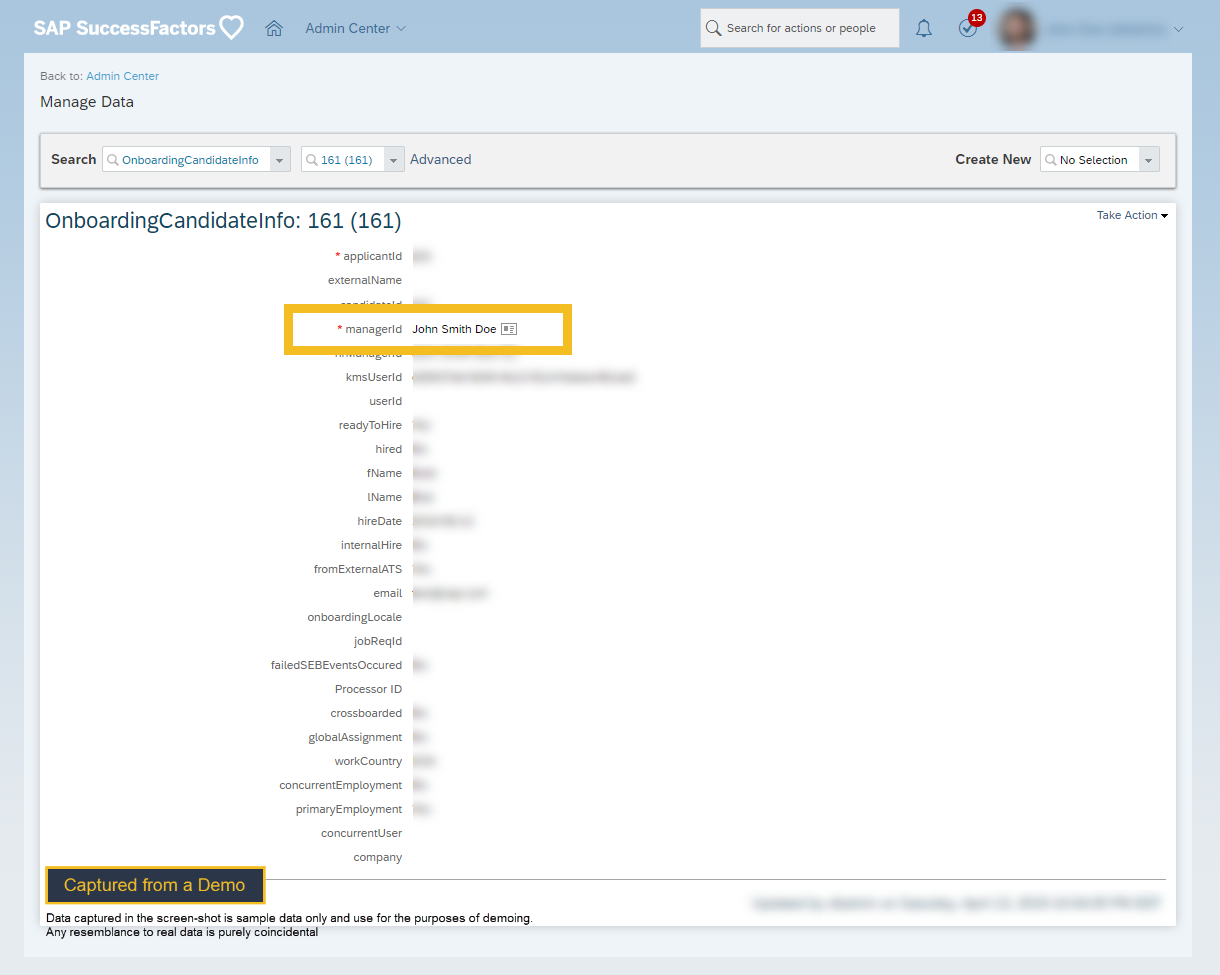Expand the Create New No Selection dropdown arrow
The width and height of the screenshot is (1220, 975).
click(x=1149, y=160)
